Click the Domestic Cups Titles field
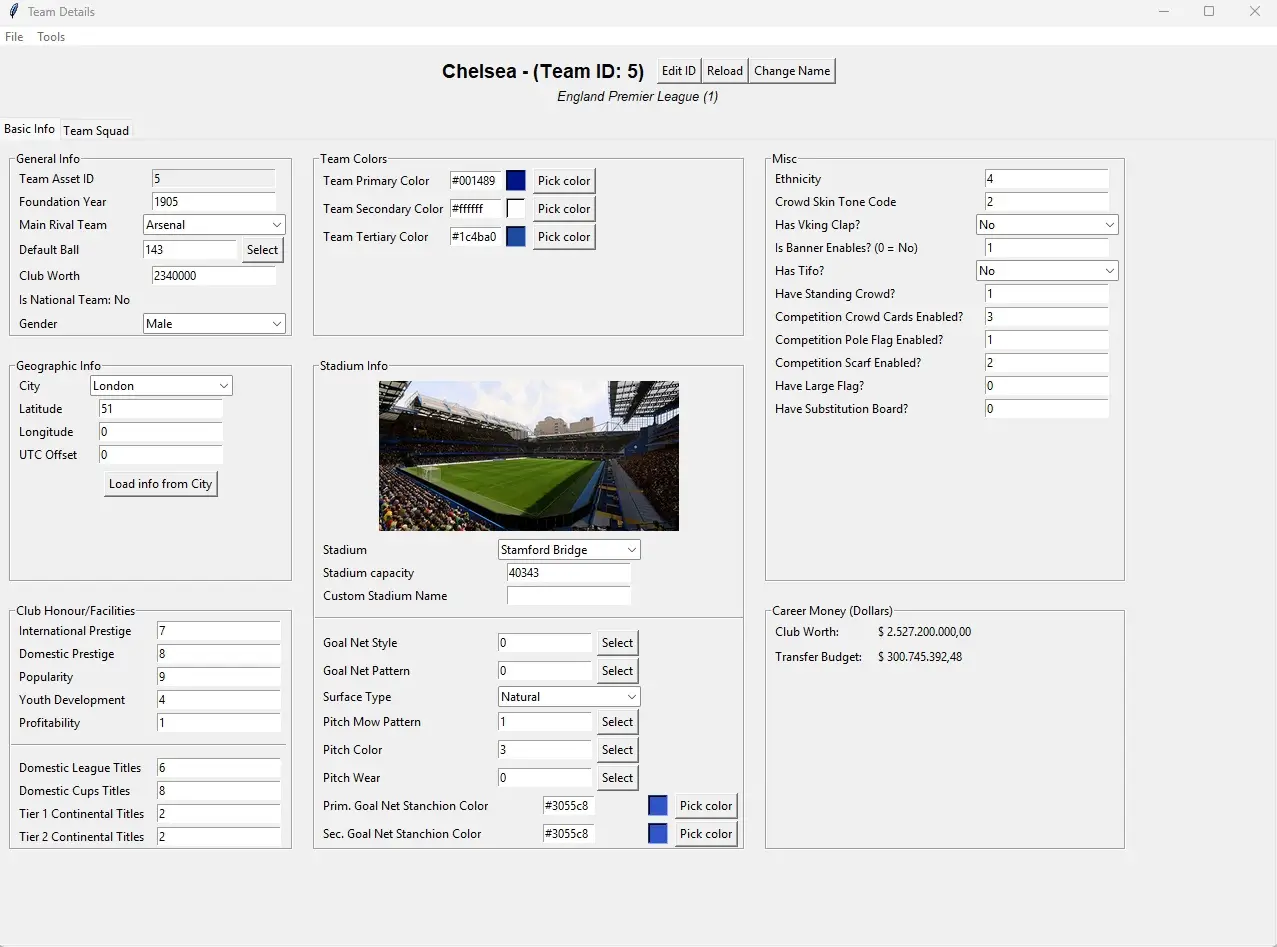The width and height of the screenshot is (1277, 947). click(x=219, y=791)
